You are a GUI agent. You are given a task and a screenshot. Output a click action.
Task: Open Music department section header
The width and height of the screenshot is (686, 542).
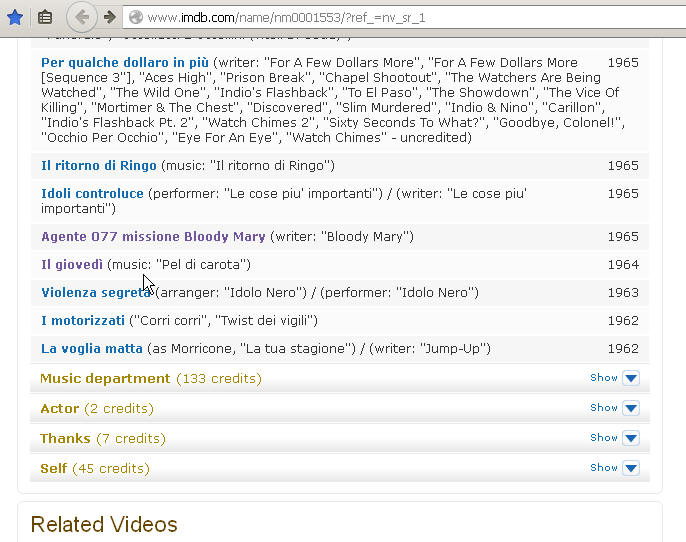tap(340, 378)
